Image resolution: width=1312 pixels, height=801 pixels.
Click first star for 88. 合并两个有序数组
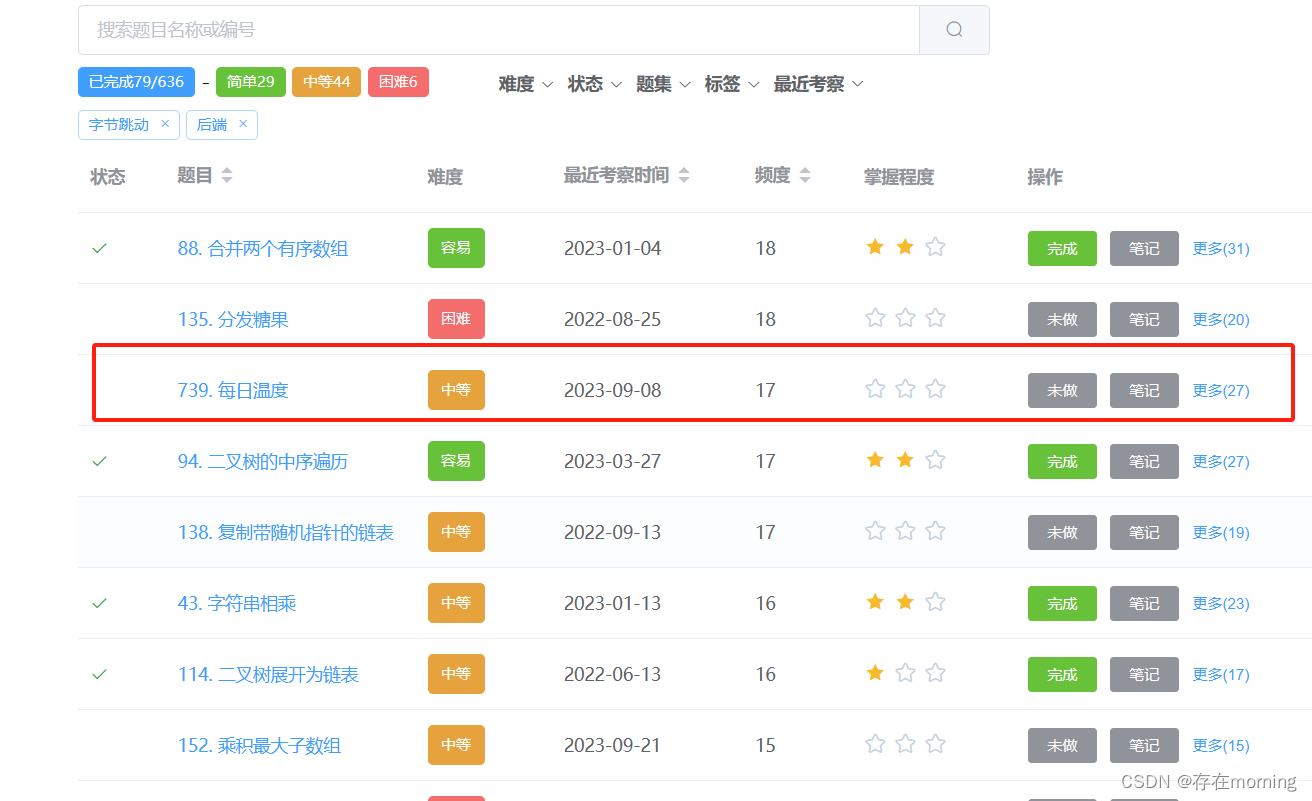pos(875,247)
